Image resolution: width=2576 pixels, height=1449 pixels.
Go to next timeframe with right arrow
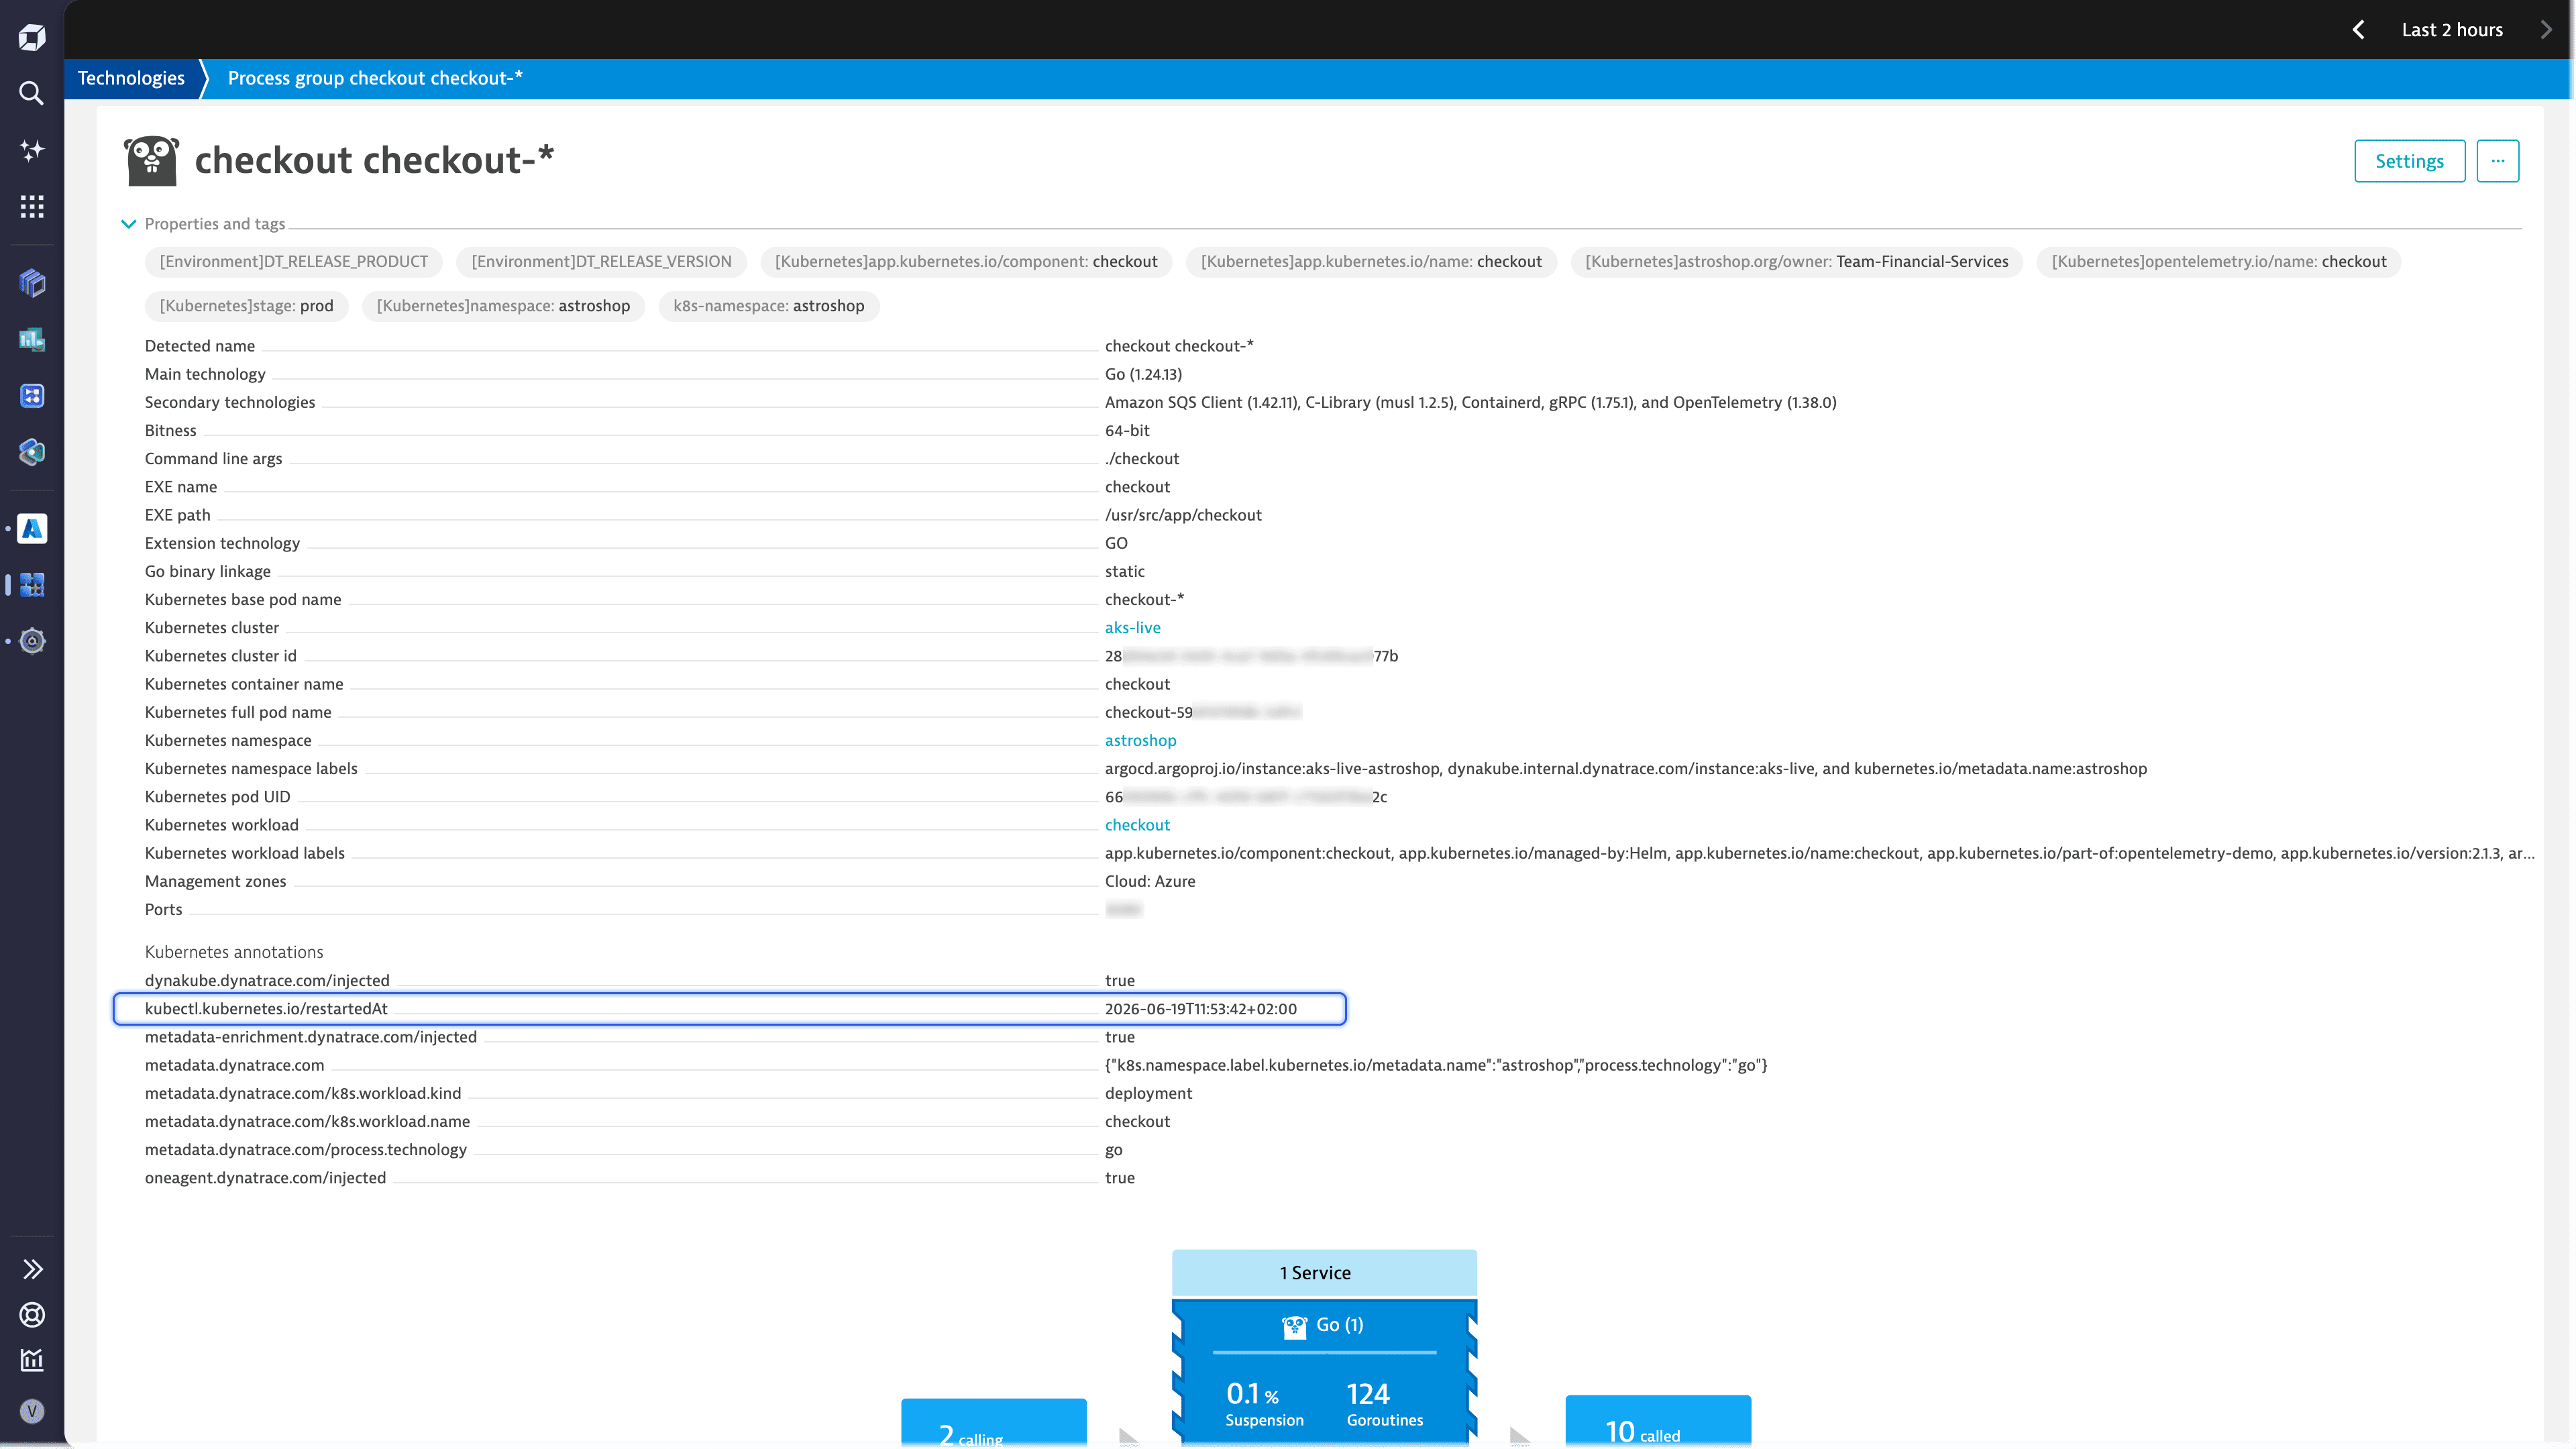[x=2546, y=30]
